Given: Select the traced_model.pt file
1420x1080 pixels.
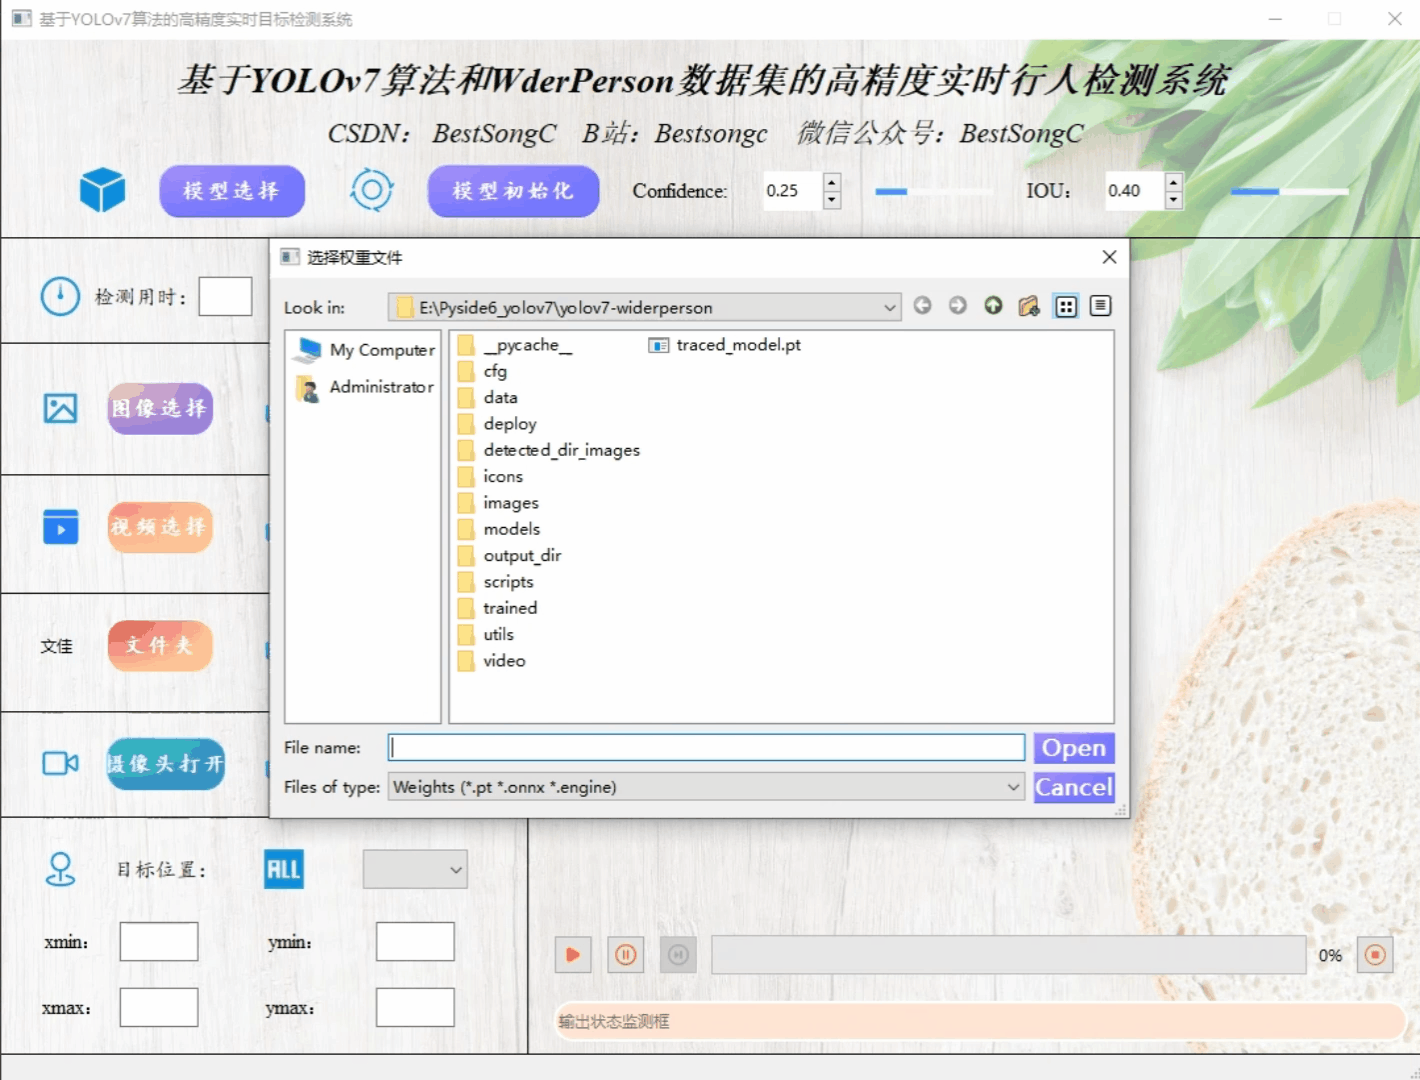Looking at the screenshot, I should click(737, 345).
